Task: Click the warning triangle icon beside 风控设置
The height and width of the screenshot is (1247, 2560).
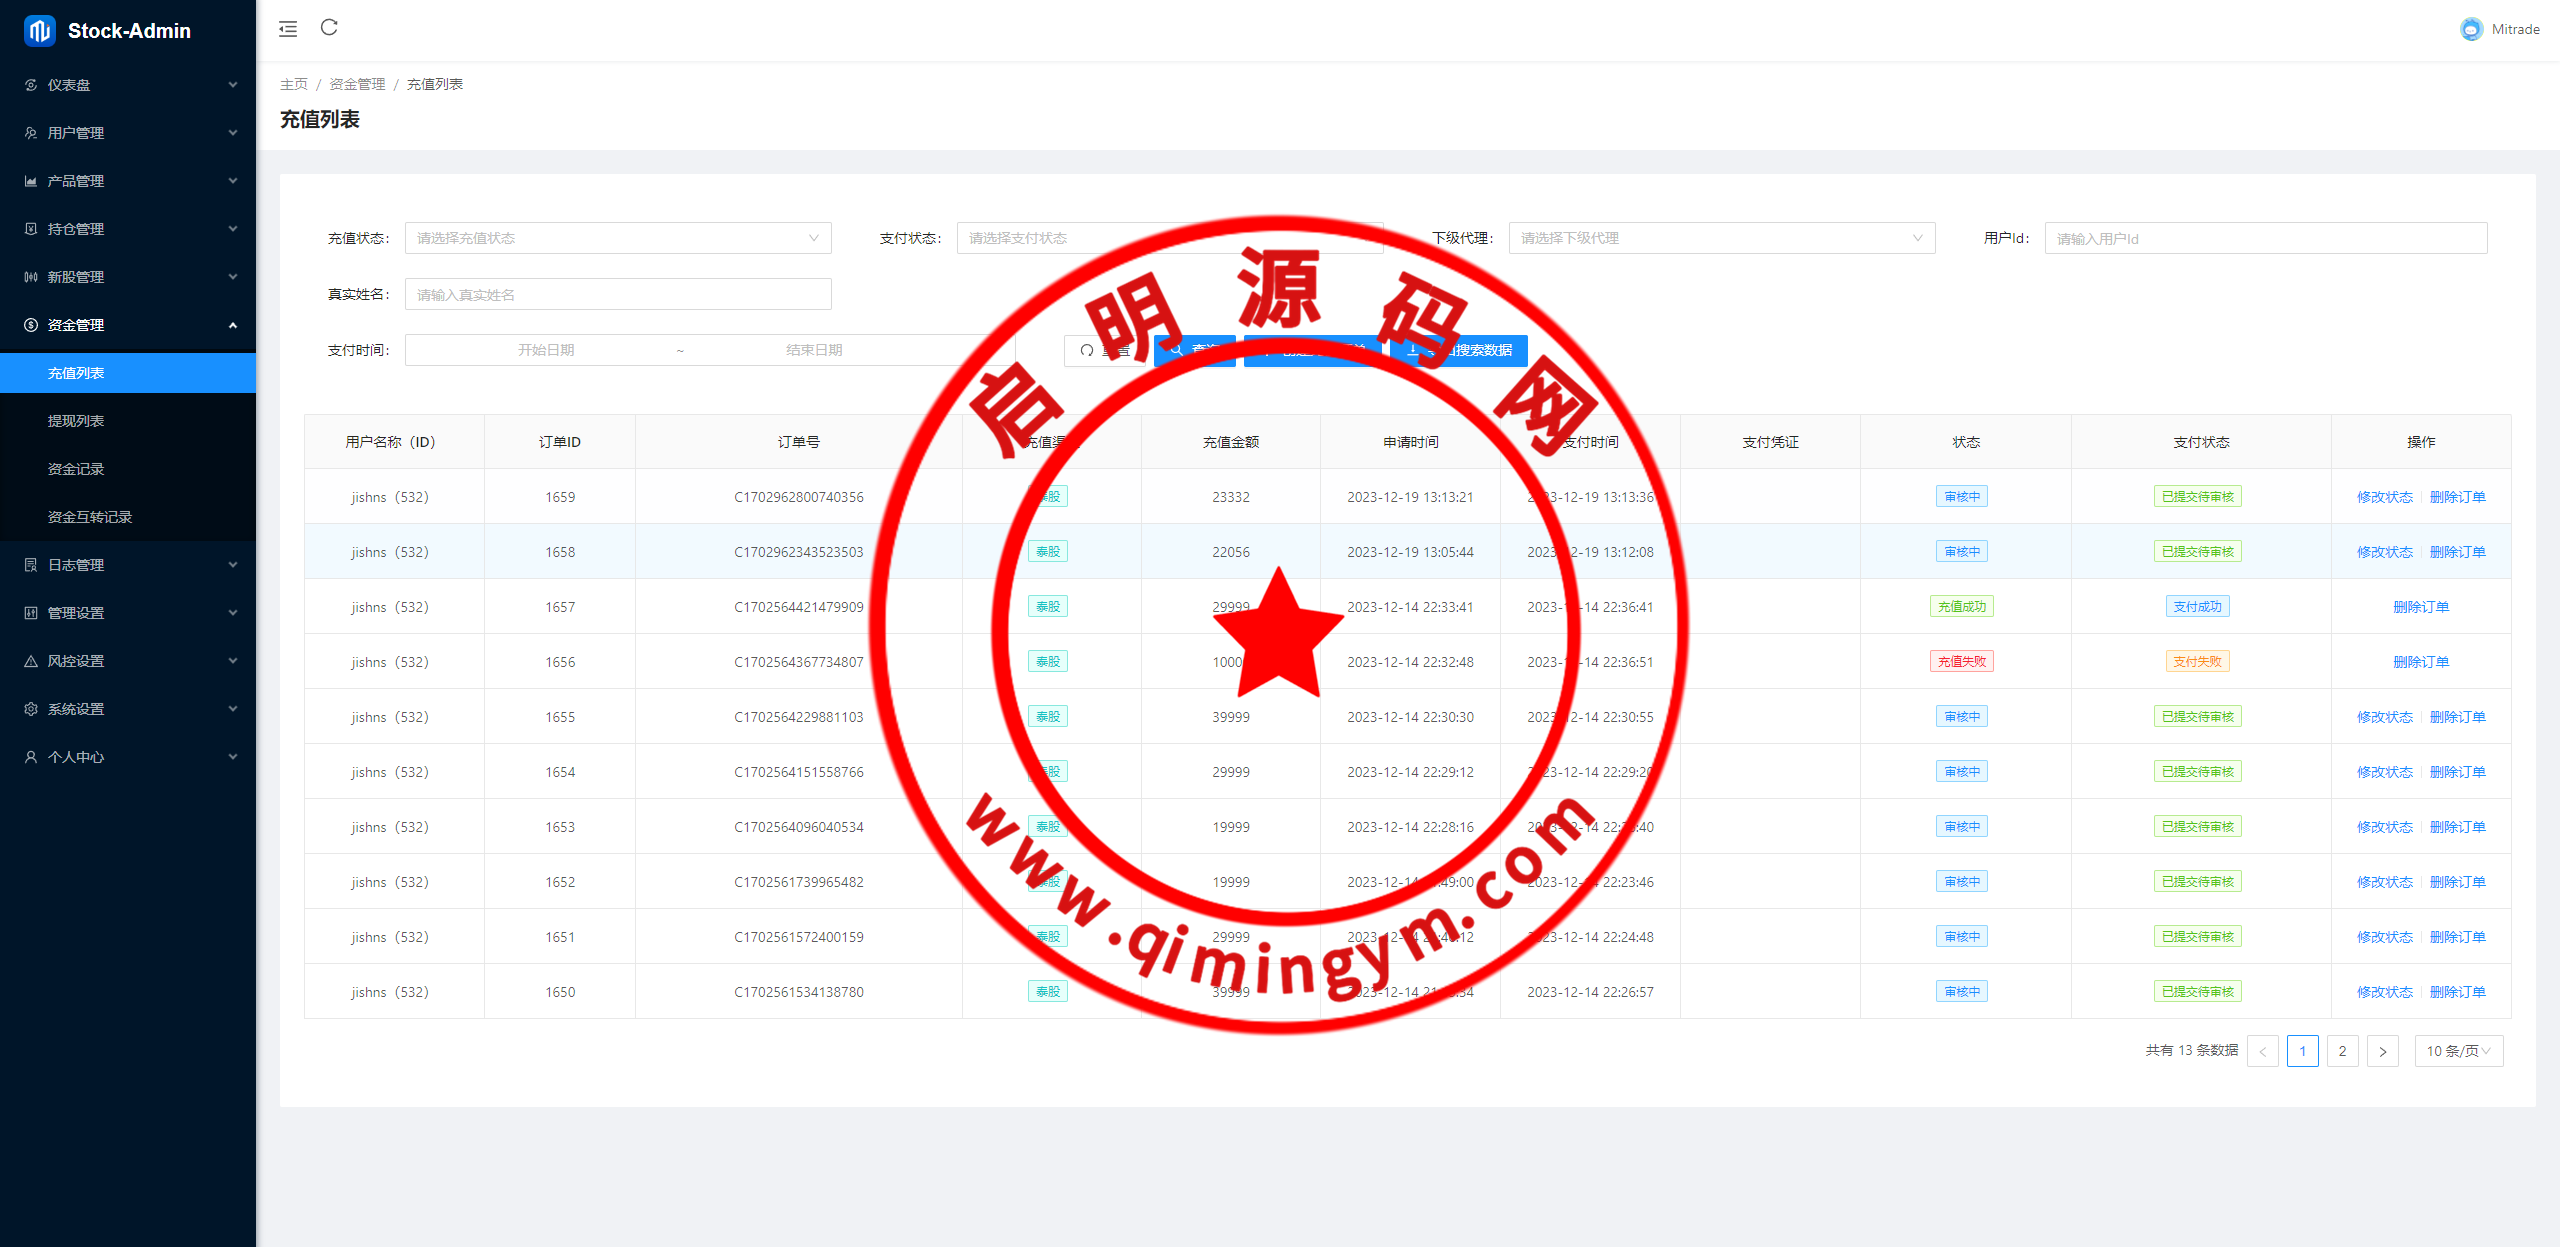Action: (x=31, y=661)
